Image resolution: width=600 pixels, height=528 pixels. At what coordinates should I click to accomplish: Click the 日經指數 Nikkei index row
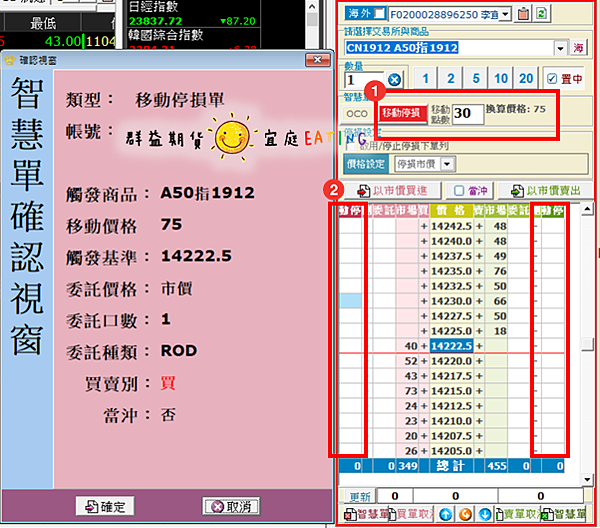(193, 13)
